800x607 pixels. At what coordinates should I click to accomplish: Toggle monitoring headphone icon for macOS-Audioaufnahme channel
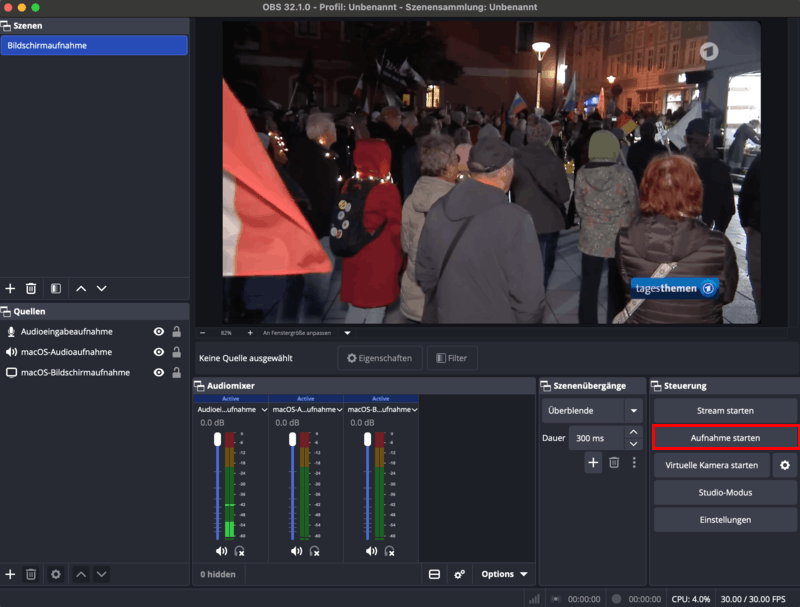(x=314, y=551)
